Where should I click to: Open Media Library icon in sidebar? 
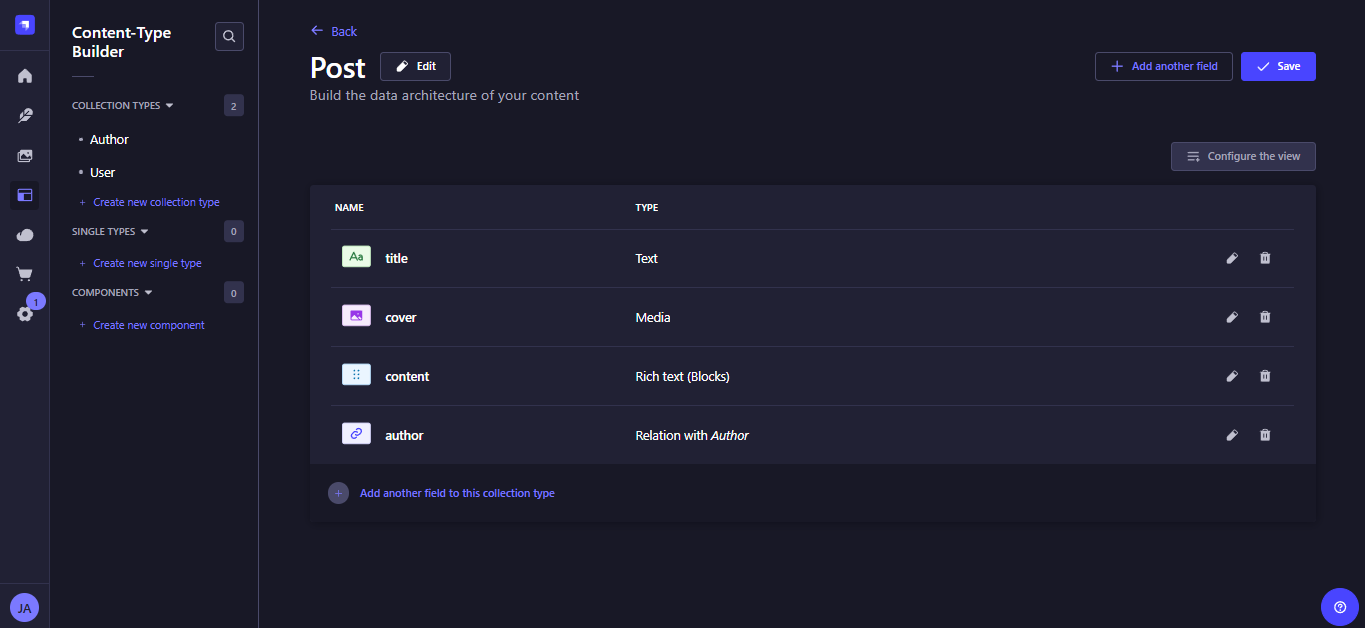25,156
